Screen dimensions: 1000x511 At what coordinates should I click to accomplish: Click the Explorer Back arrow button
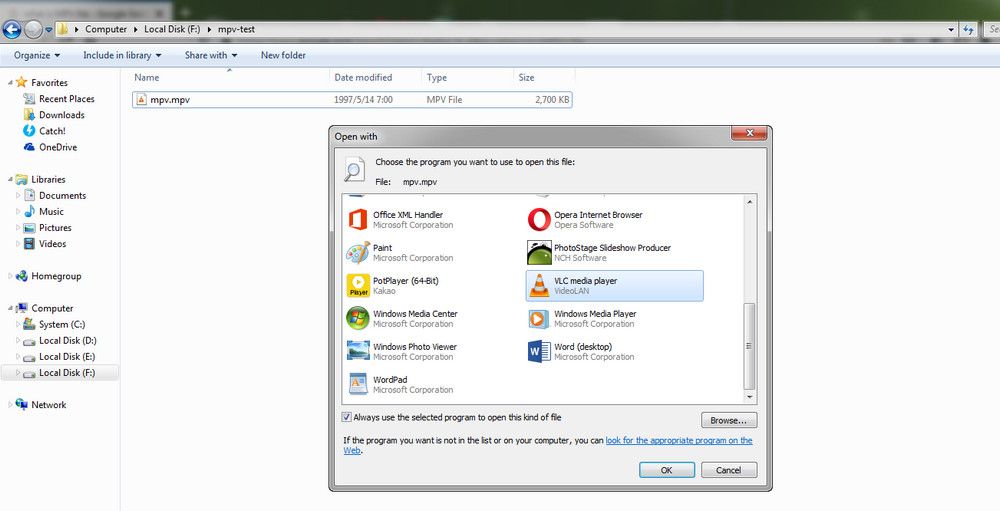[x=12, y=29]
